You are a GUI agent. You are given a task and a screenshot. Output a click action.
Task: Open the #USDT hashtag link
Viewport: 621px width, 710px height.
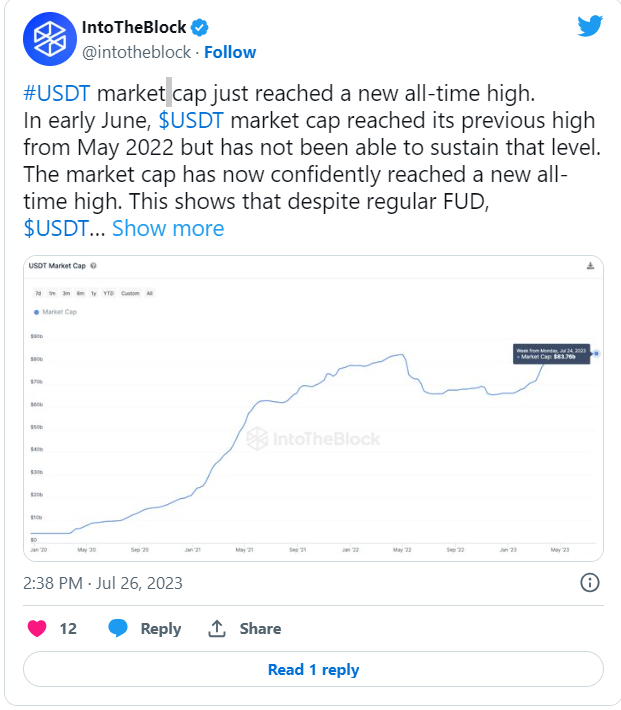[x=57, y=93]
